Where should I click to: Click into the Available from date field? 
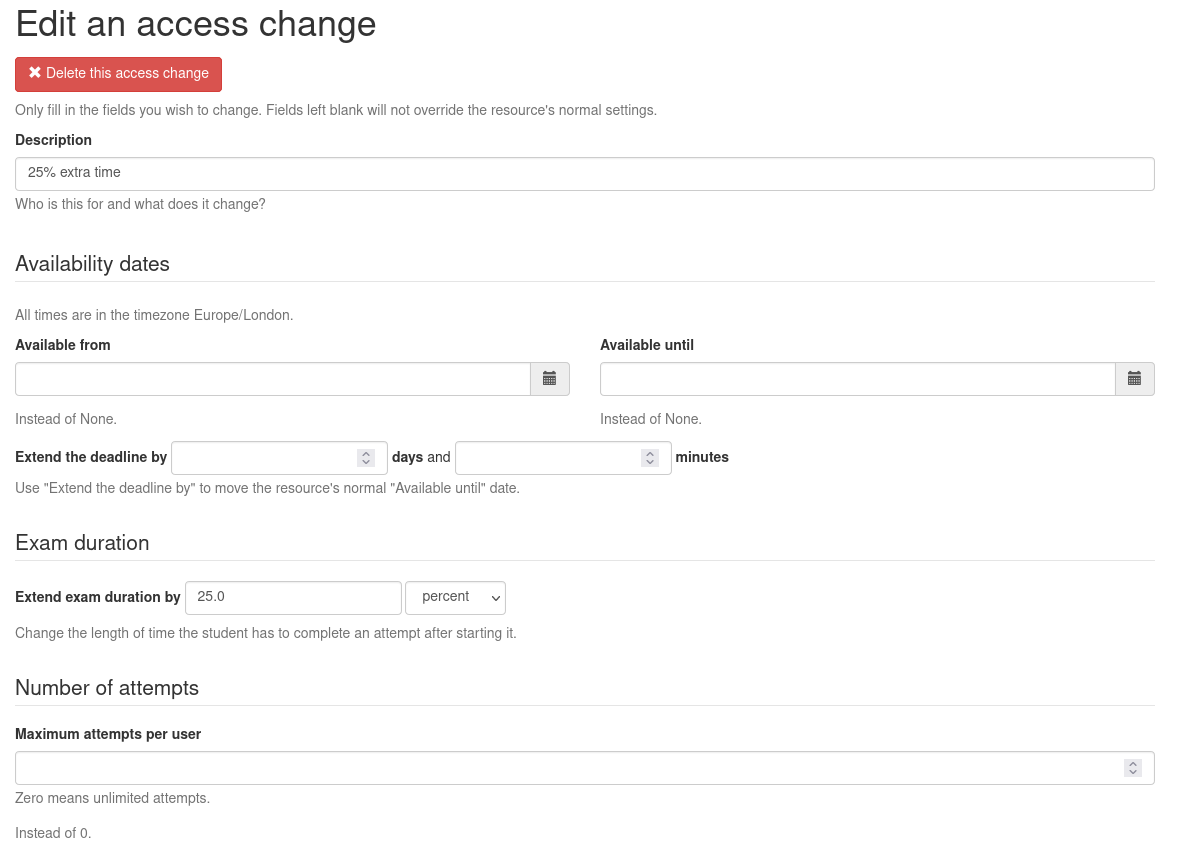point(272,379)
